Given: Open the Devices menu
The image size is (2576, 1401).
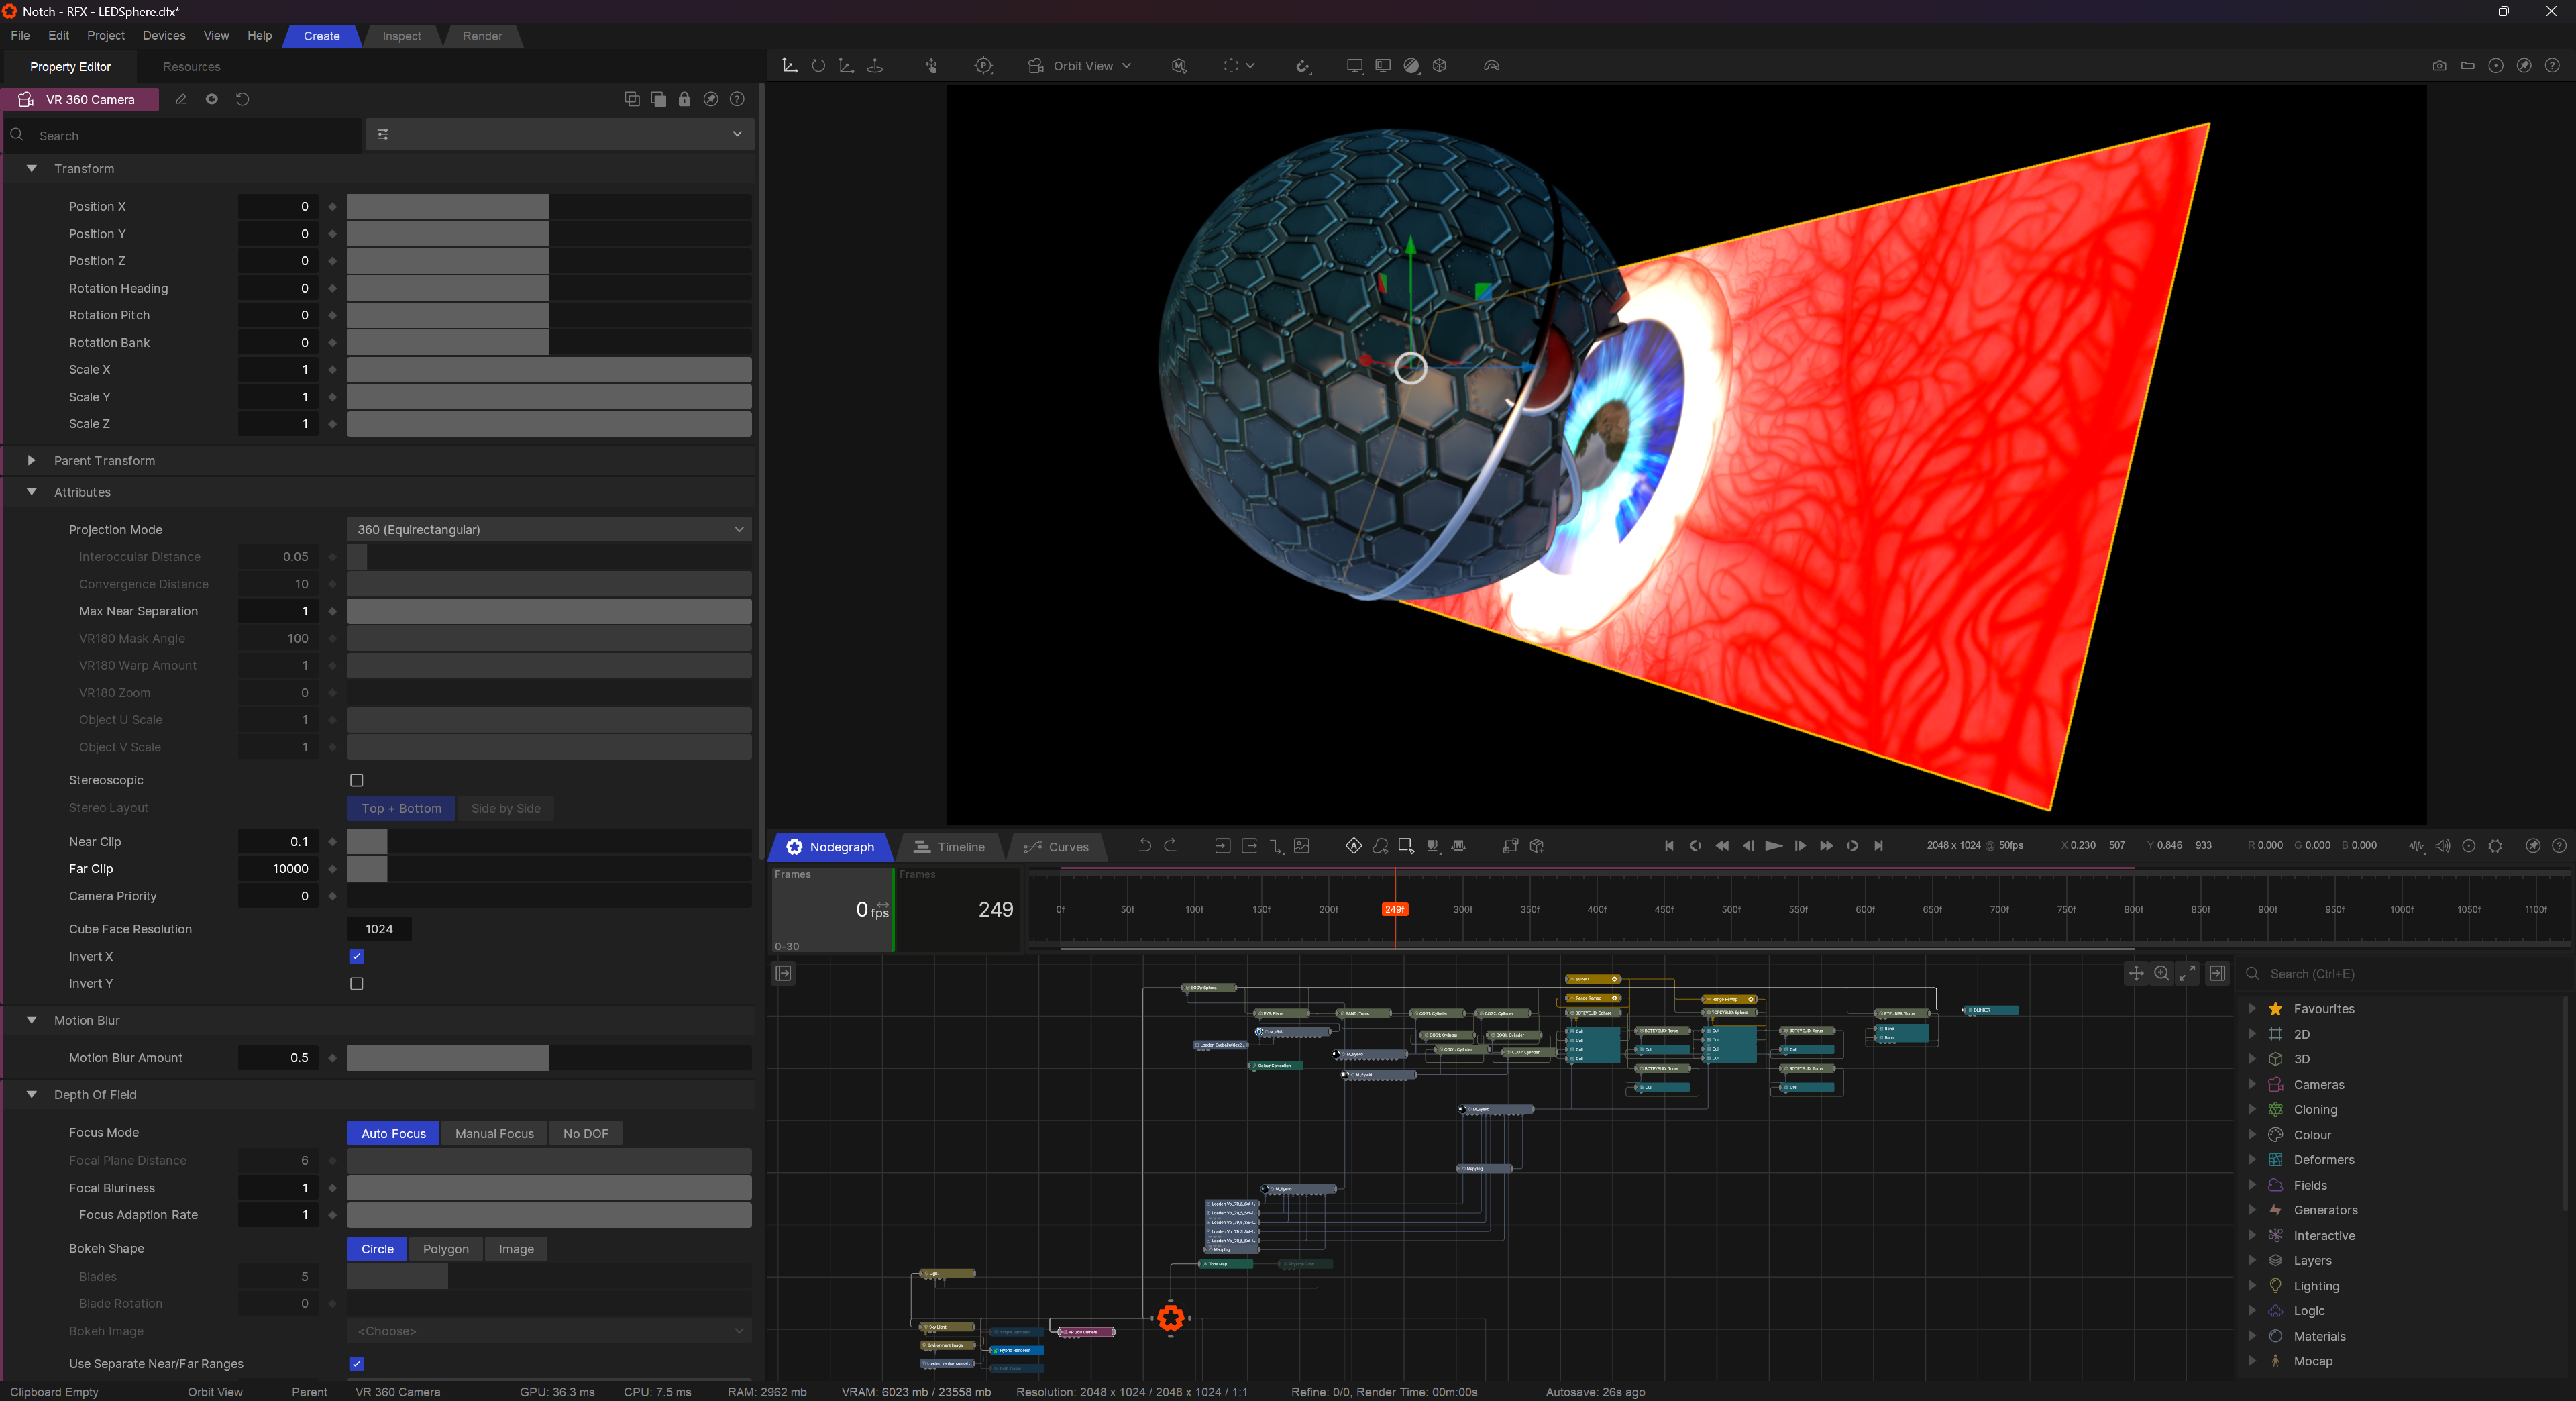Looking at the screenshot, I should (163, 36).
